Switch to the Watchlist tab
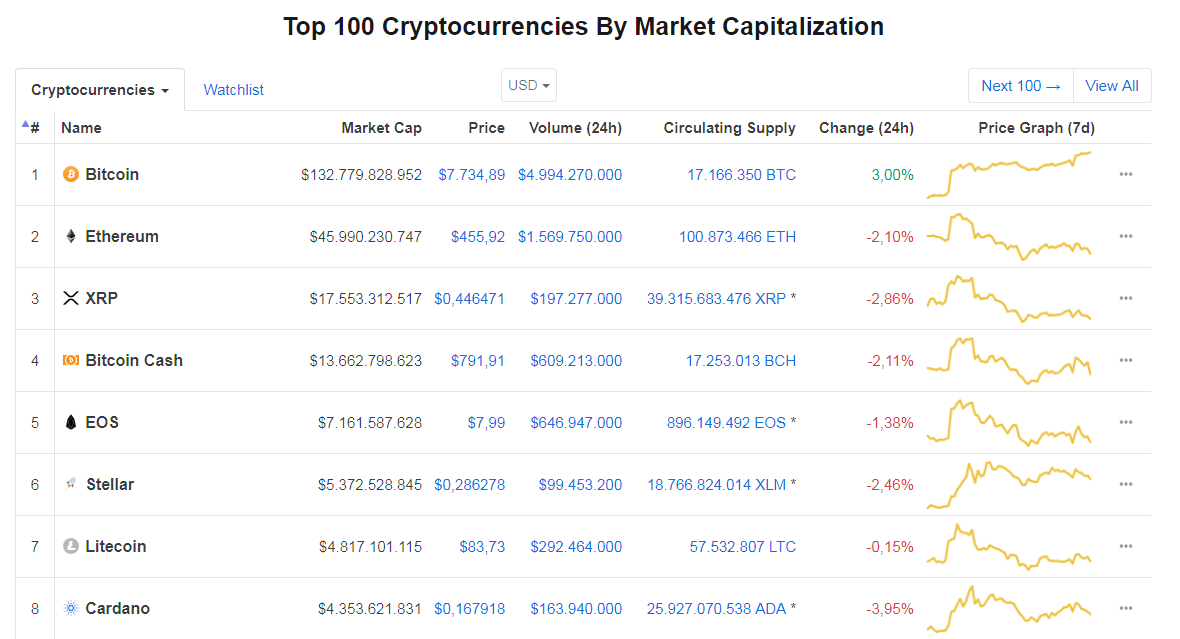The width and height of the screenshot is (1180, 639). coord(234,90)
